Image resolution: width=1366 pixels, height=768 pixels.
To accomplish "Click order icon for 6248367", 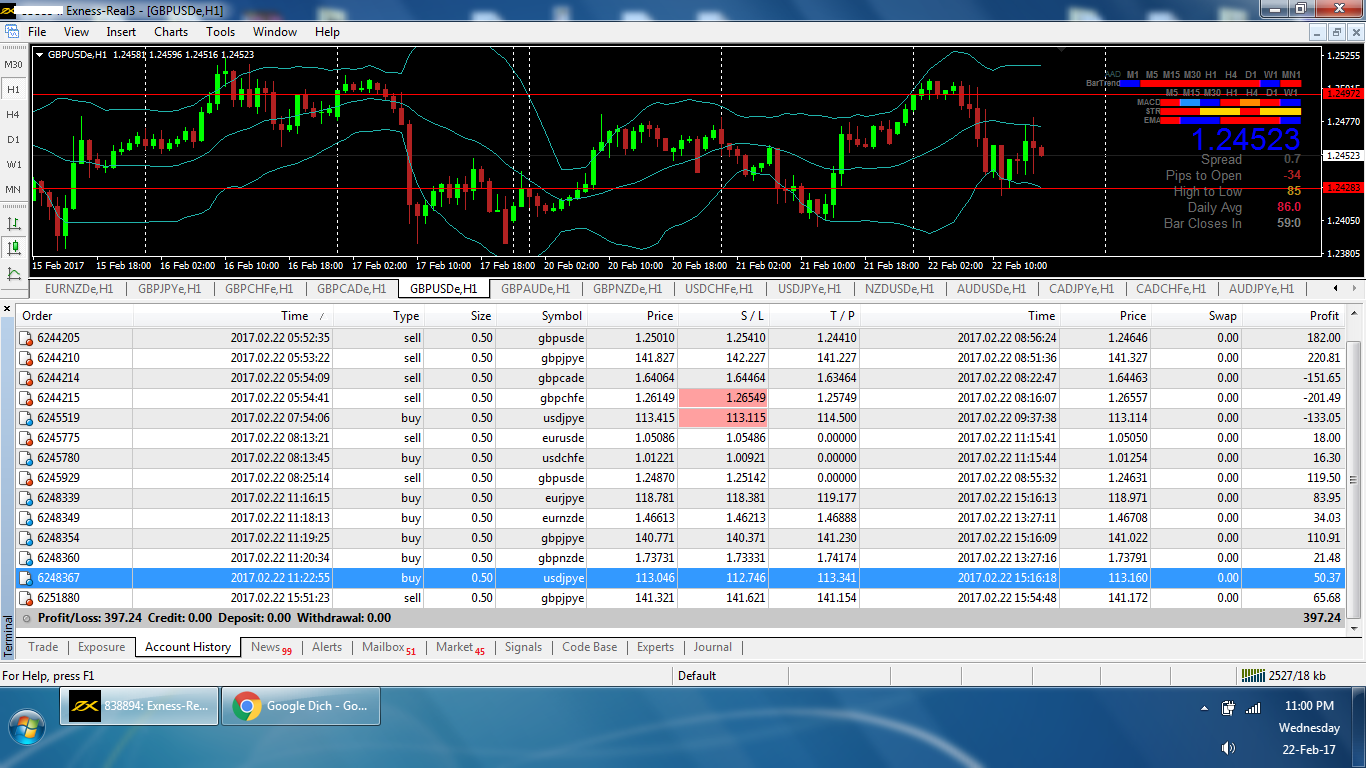I will pos(26,578).
